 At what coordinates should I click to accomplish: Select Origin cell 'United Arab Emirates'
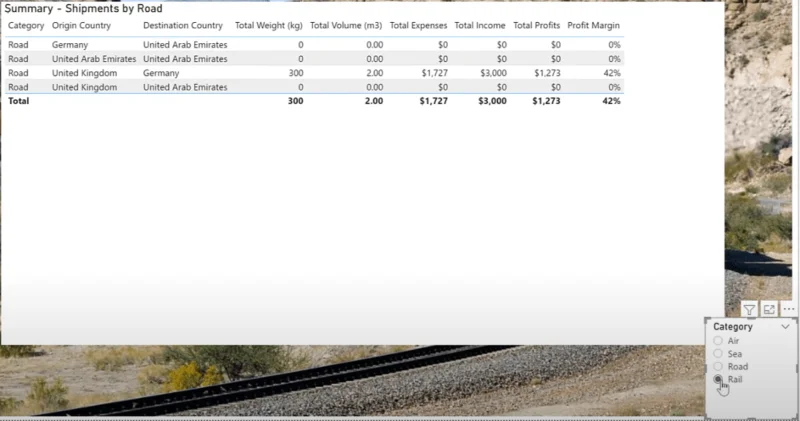[94, 59]
